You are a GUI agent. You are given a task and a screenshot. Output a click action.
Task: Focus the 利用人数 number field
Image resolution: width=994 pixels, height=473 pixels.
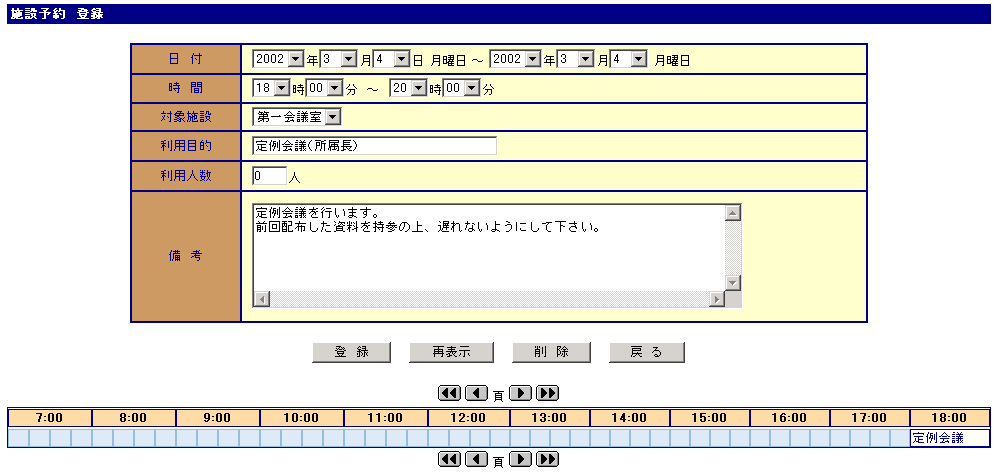(269, 176)
